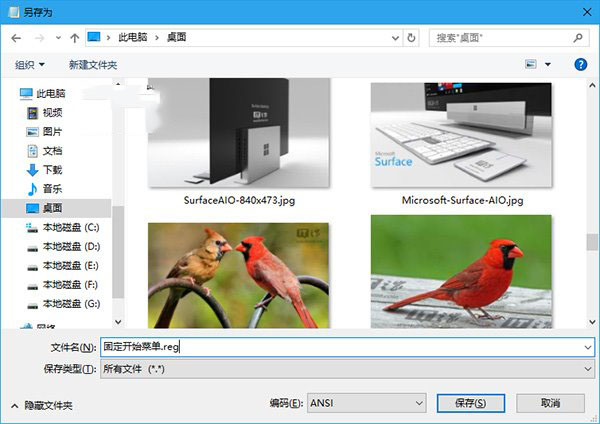Click the blue 下载 arrow icon
Screen dimensions: 600x424
click(x=33, y=170)
